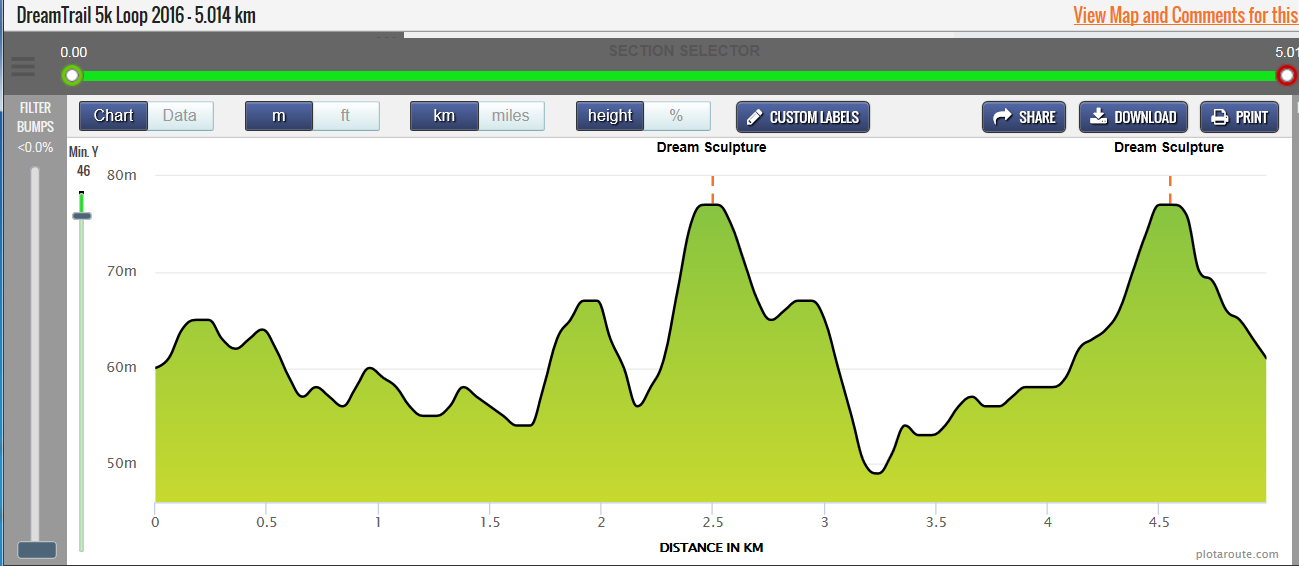Open the hamburger menu icon
Viewport: 1299px width, 566px height.
point(22,67)
